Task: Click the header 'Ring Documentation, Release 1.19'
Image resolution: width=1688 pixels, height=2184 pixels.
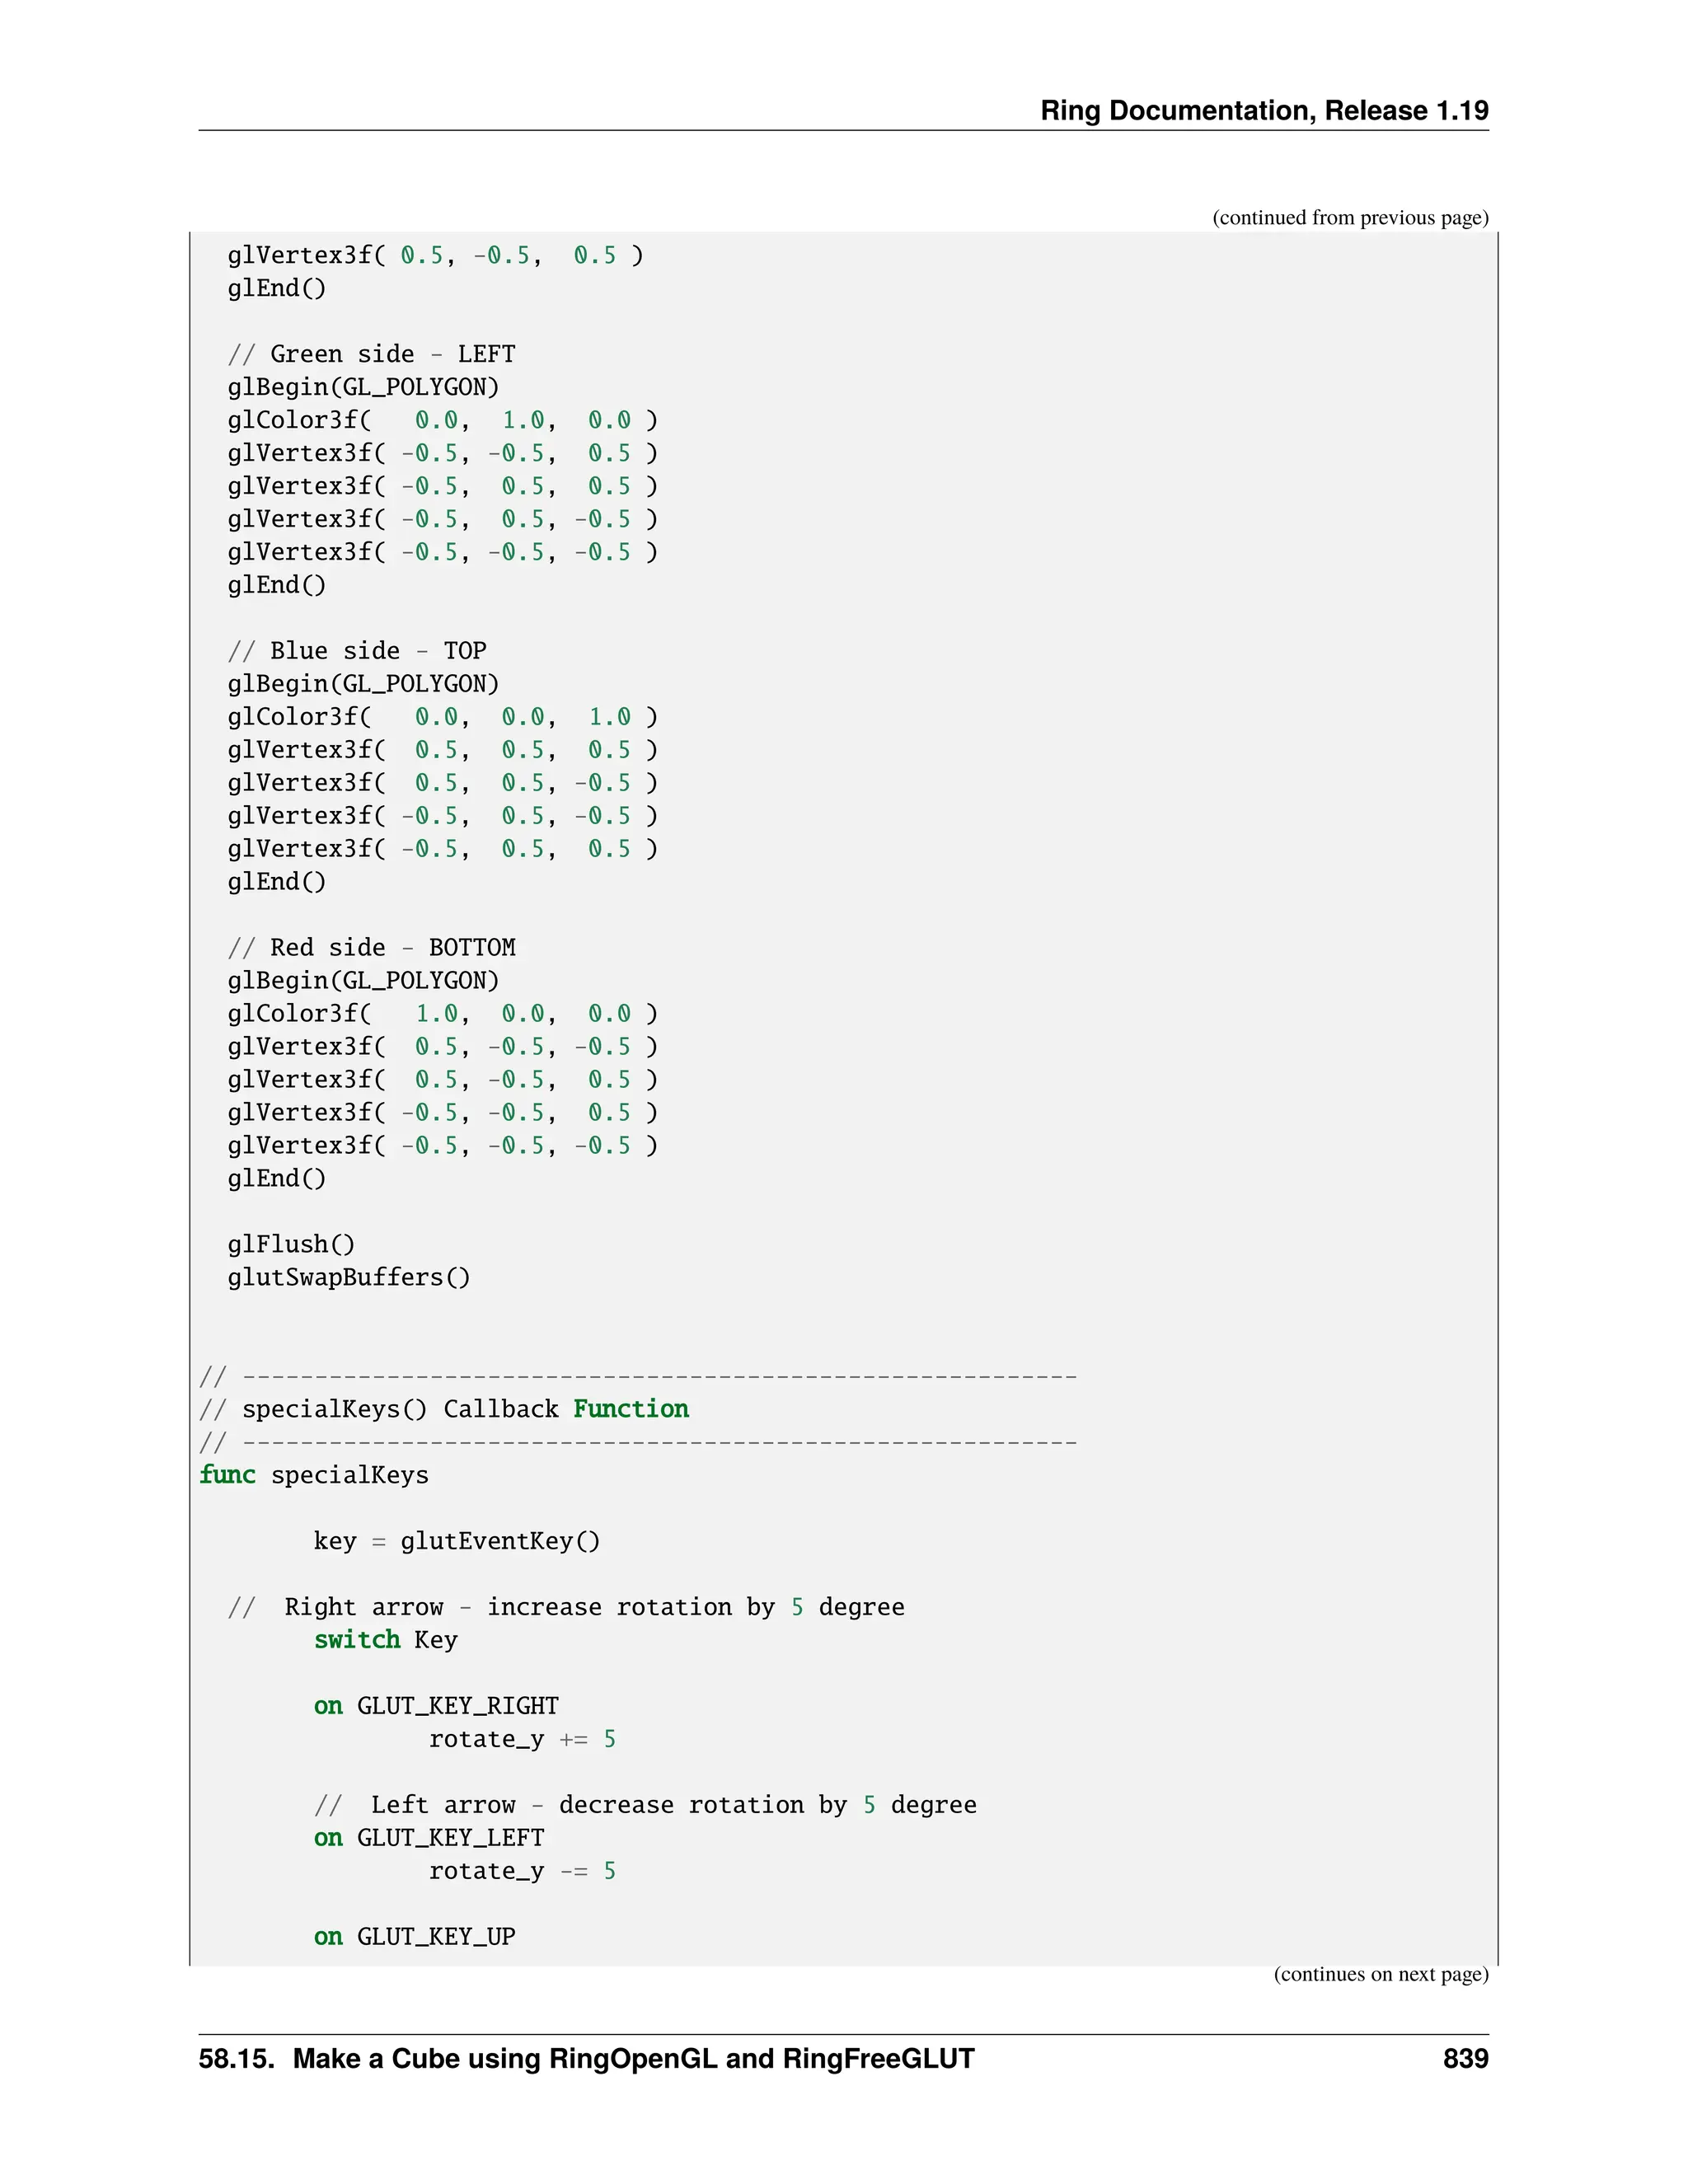Action: (1264, 111)
